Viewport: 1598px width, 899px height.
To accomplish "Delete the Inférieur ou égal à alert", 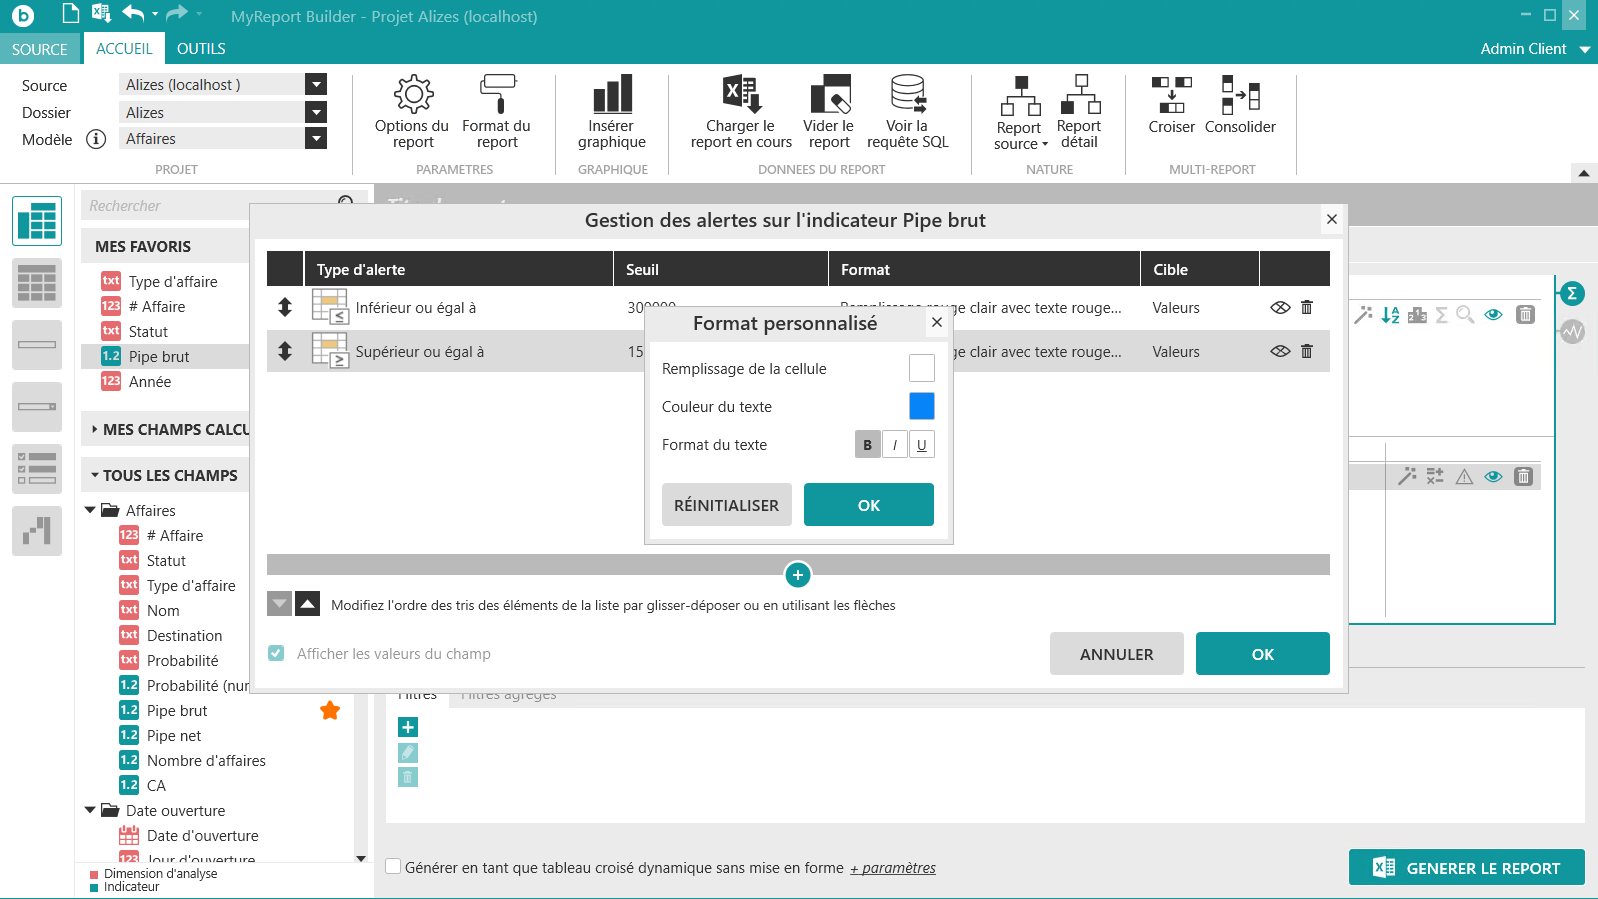I will click(x=1306, y=308).
